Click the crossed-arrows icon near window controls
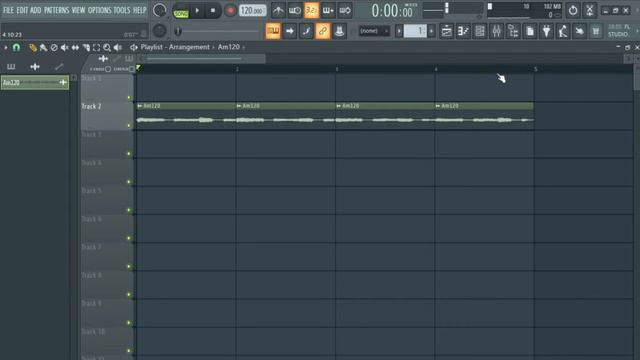The height and width of the screenshot is (360, 640). [x=590, y=11]
